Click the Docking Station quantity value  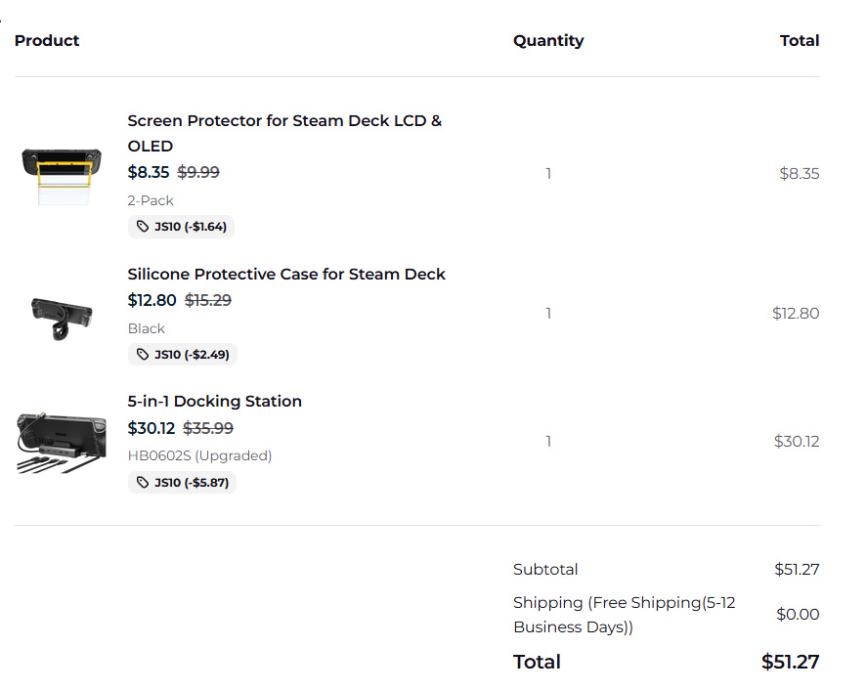(548, 441)
